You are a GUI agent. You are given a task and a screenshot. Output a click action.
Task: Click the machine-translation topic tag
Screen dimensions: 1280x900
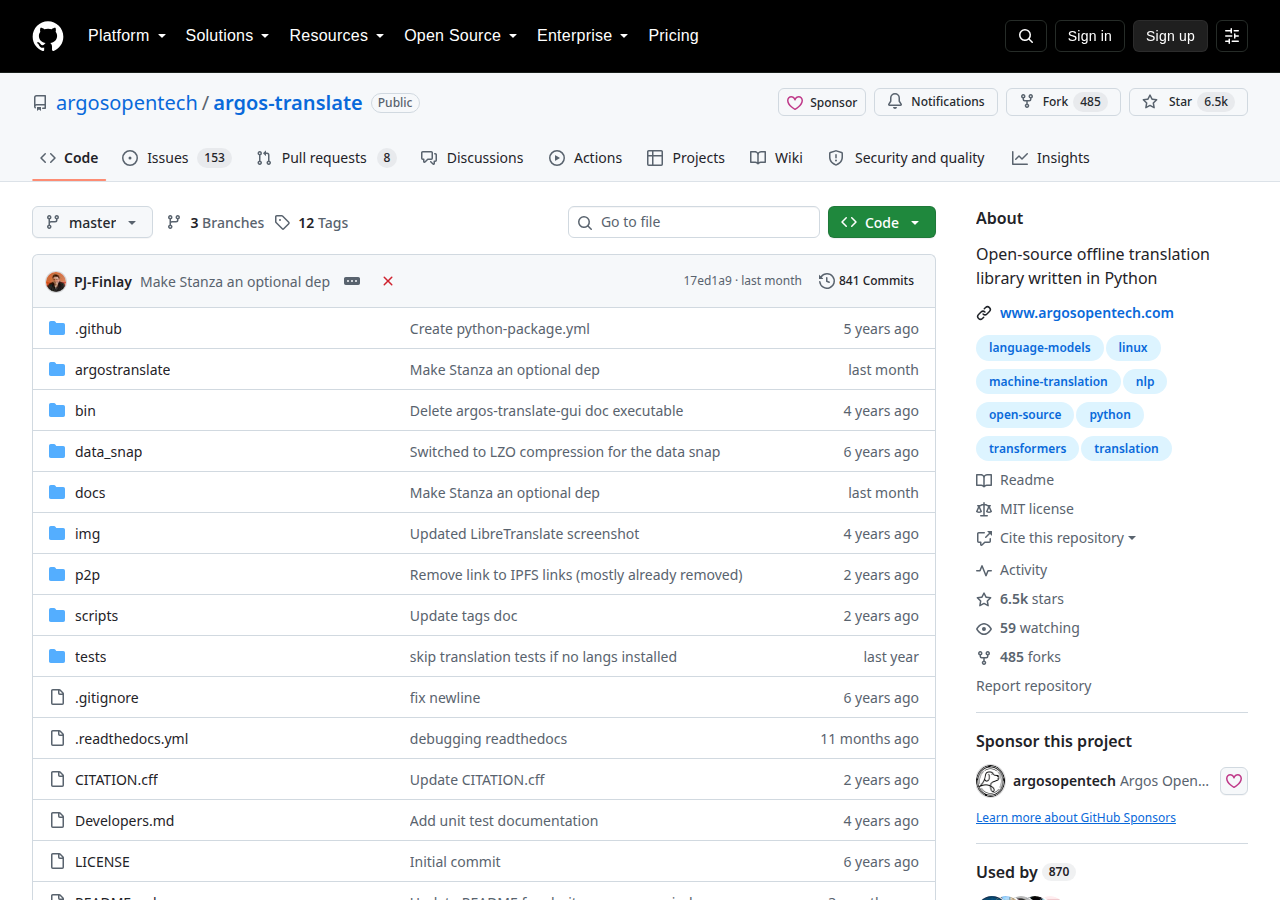pyautogui.click(x=1048, y=381)
